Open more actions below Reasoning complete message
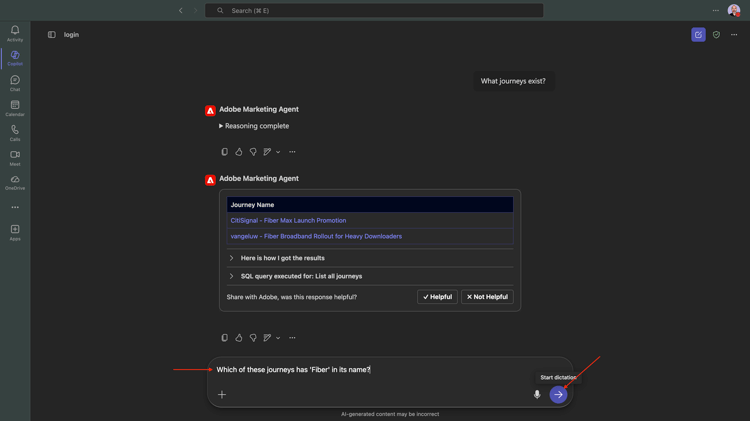This screenshot has width=750, height=421. pyautogui.click(x=292, y=152)
